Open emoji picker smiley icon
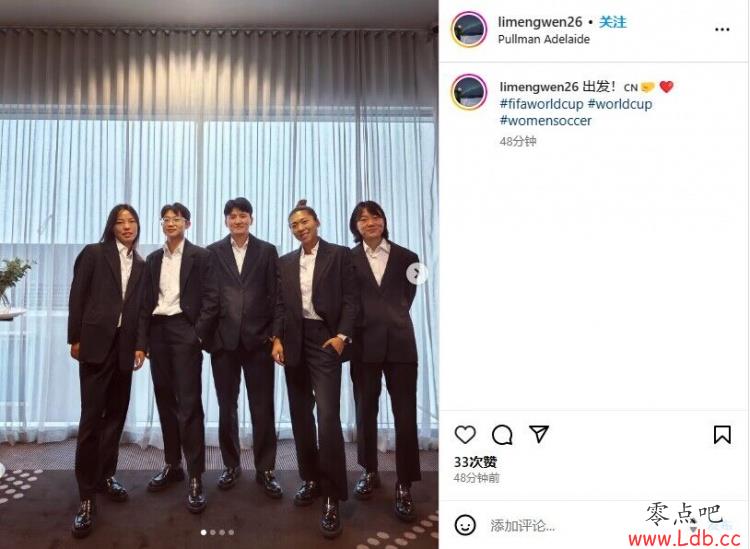Image resolution: width=750 pixels, height=549 pixels. tap(465, 525)
